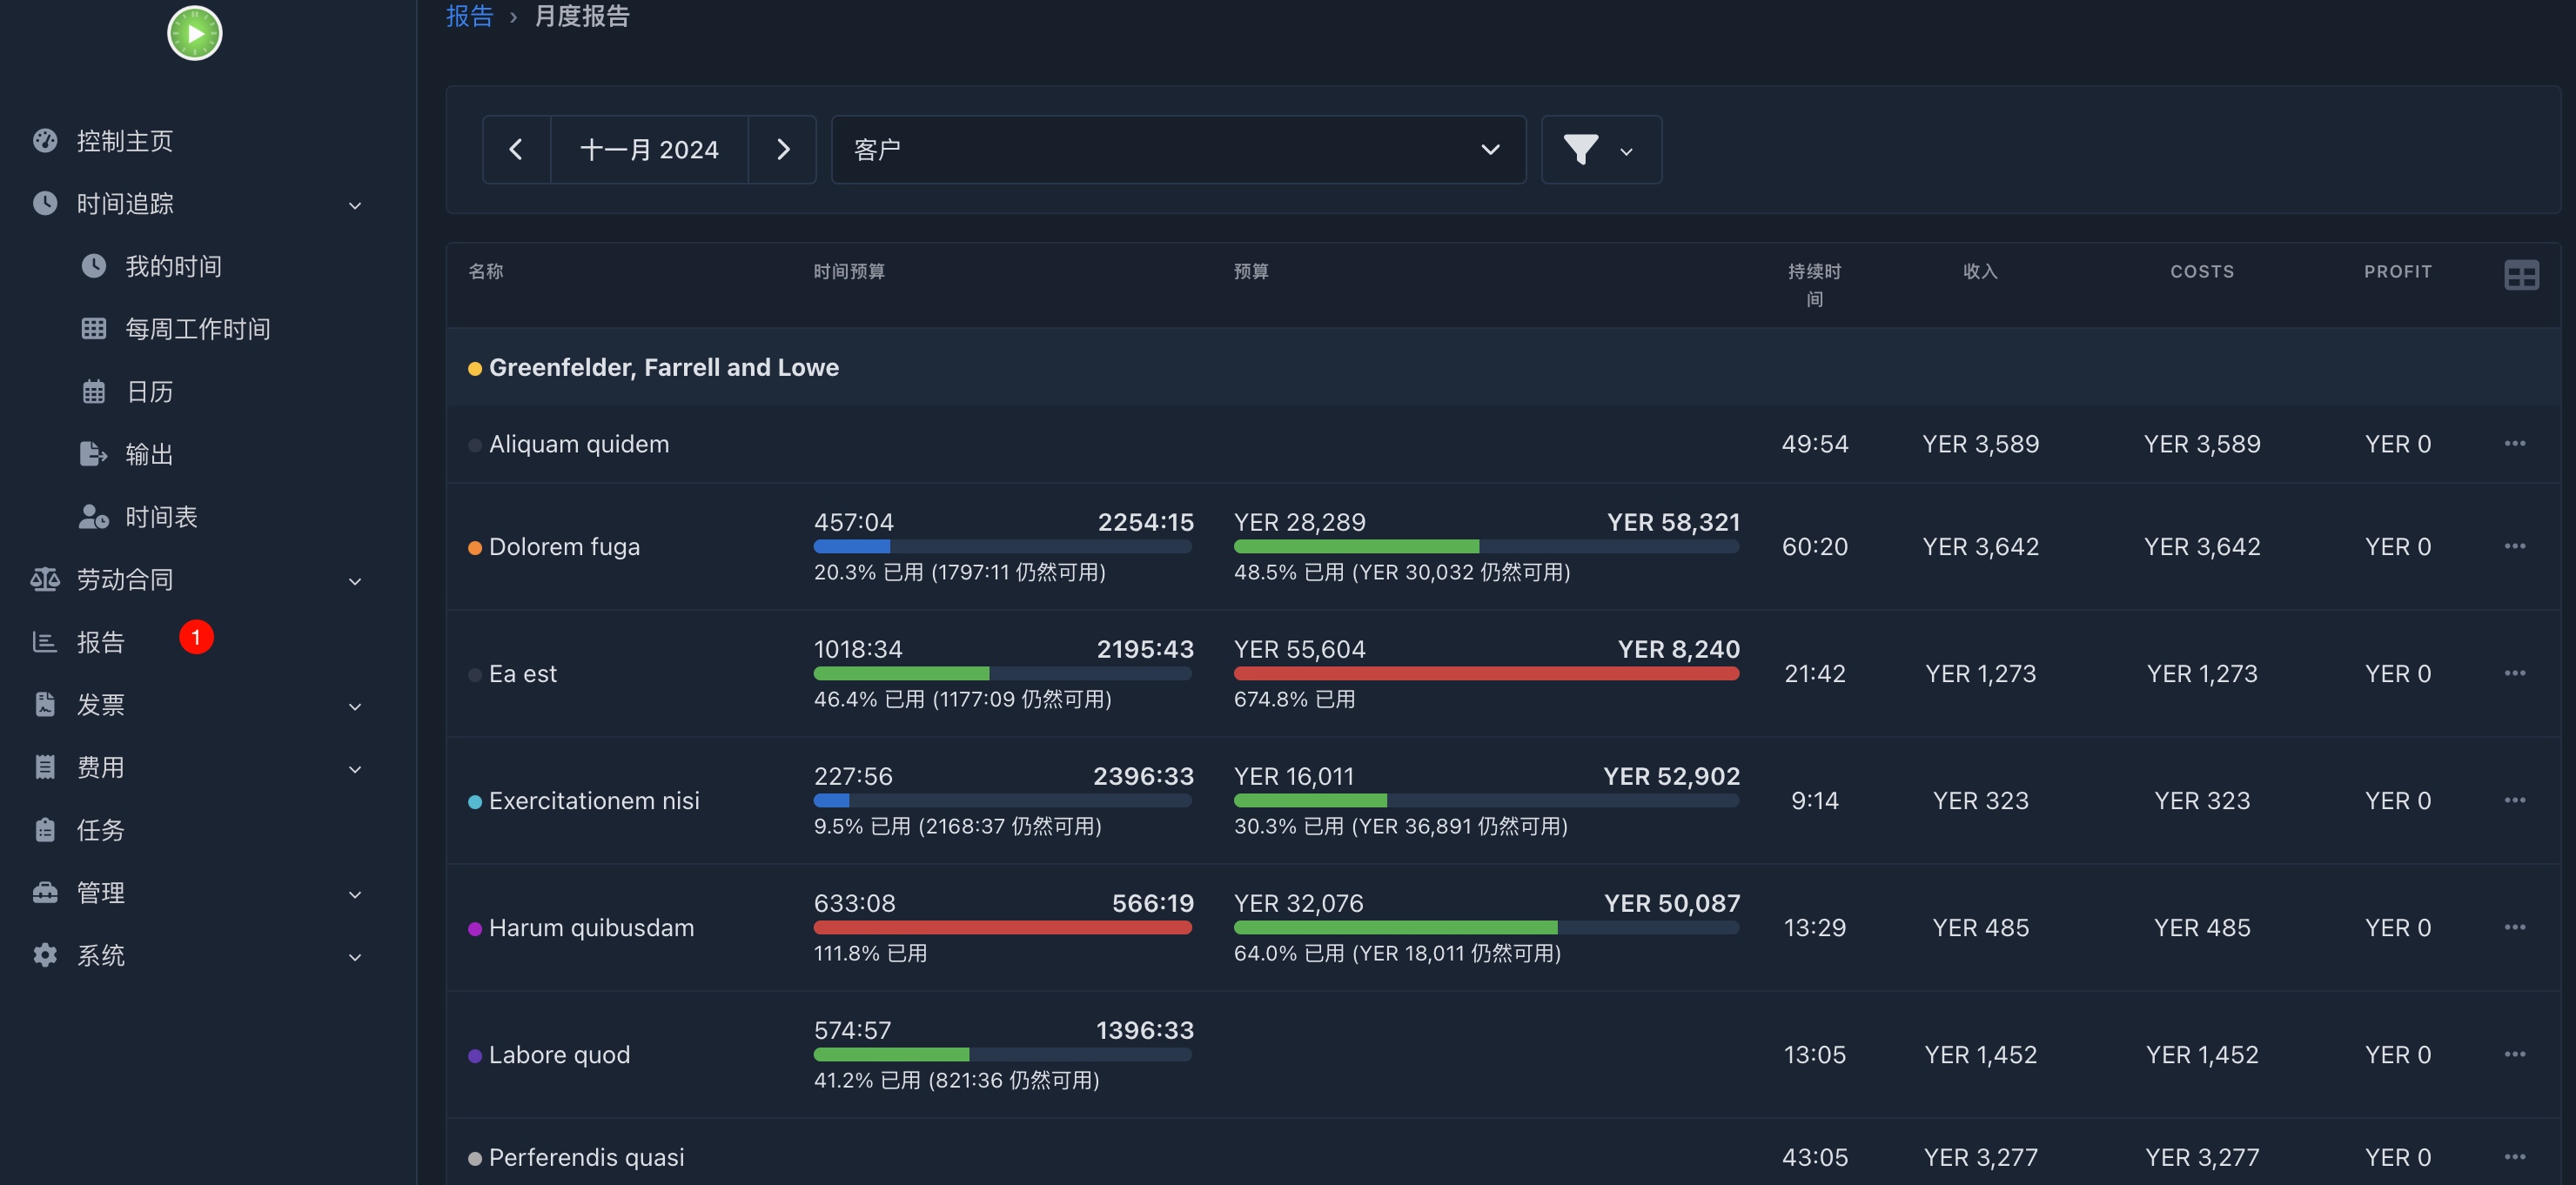This screenshot has height=1185, width=2576.
Task: Collapse the 时间追踪 menu section
Action: pos(354,205)
